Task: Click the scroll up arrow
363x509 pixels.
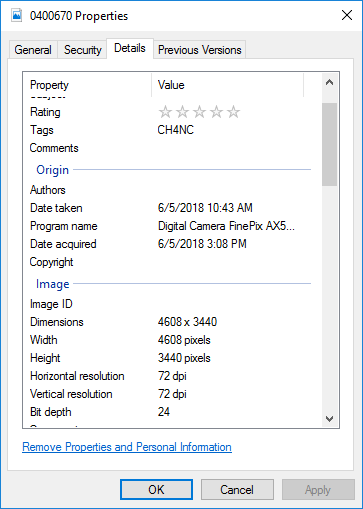Action: click(329, 82)
